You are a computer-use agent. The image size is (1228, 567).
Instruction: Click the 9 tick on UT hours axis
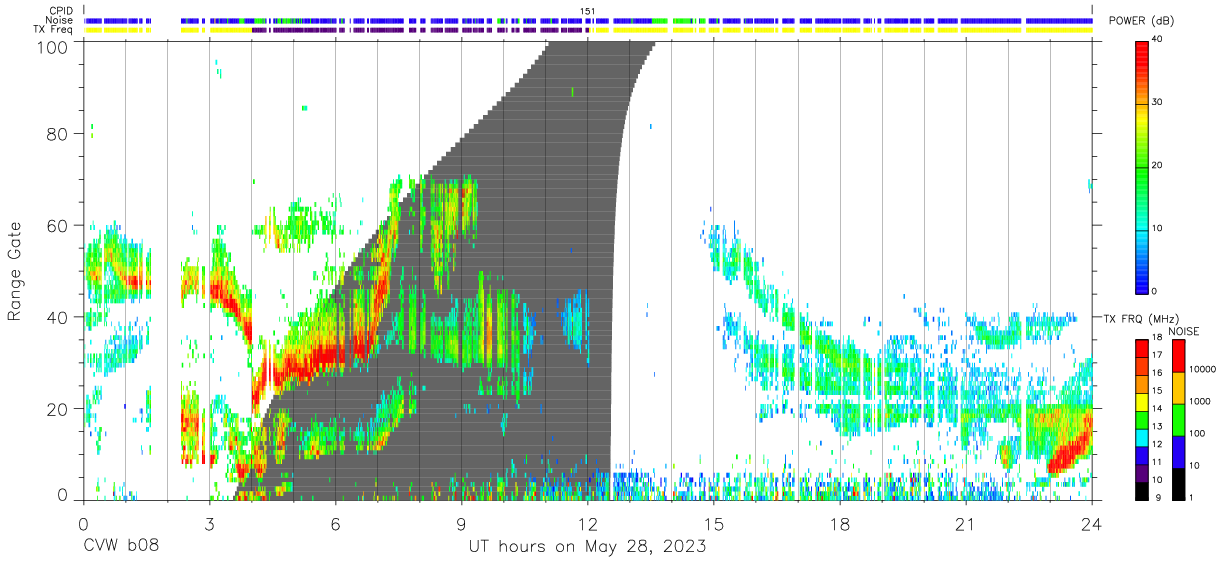point(461,523)
